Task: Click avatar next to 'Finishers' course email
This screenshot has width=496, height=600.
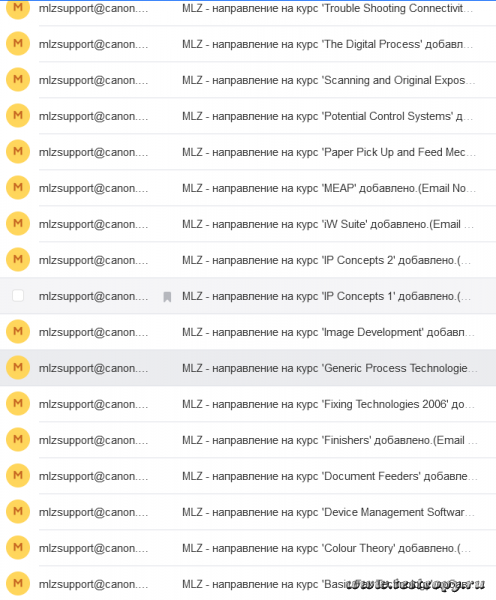Action: coord(18,440)
